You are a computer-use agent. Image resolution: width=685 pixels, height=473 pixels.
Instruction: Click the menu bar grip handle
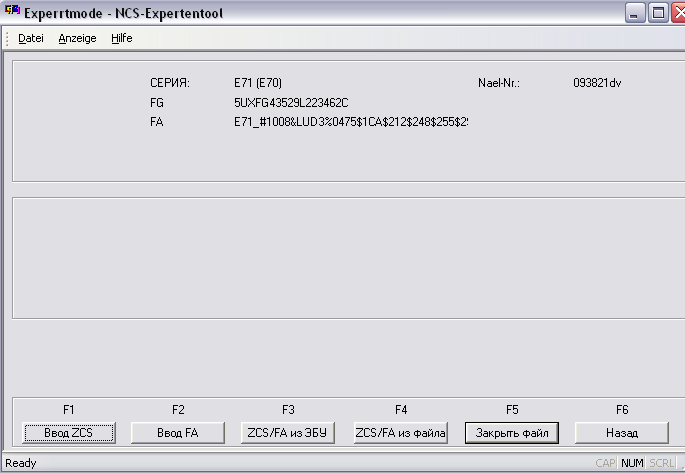(8, 38)
